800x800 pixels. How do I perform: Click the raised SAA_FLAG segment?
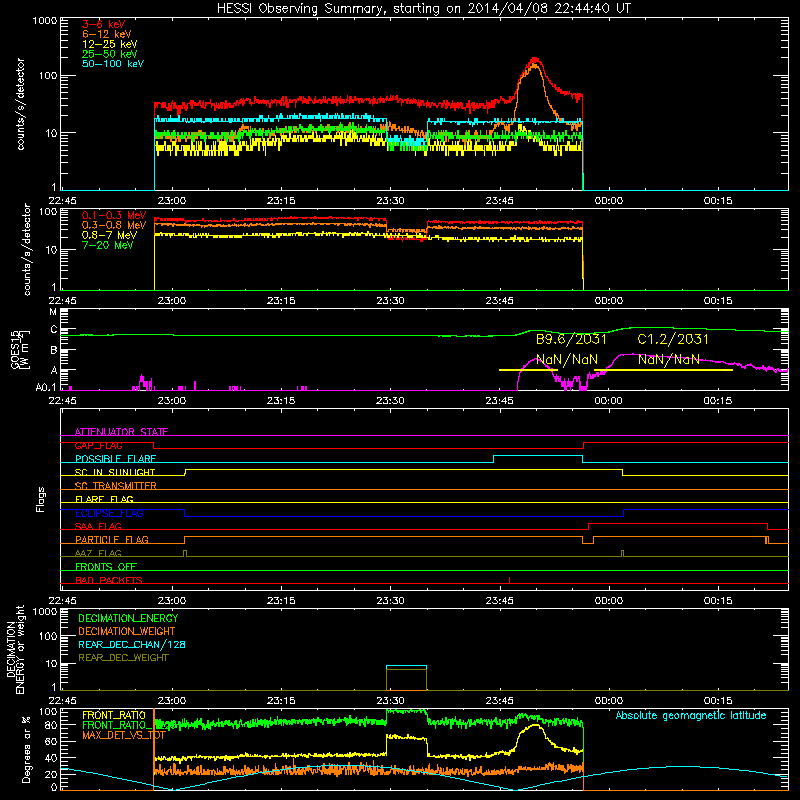(678, 524)
